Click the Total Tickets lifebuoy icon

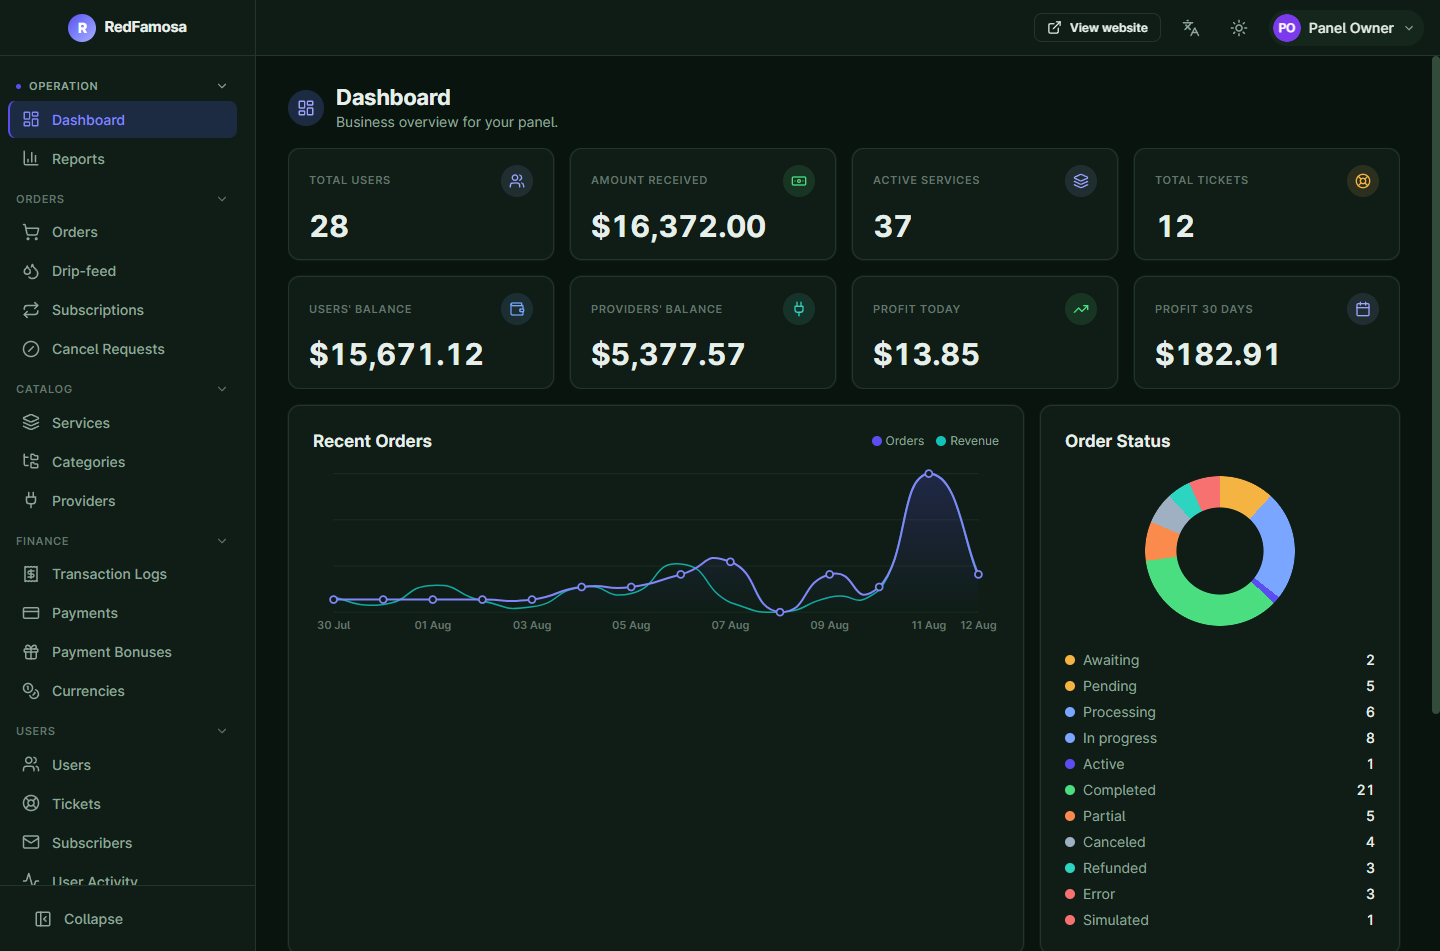(x=1363, y=181)
